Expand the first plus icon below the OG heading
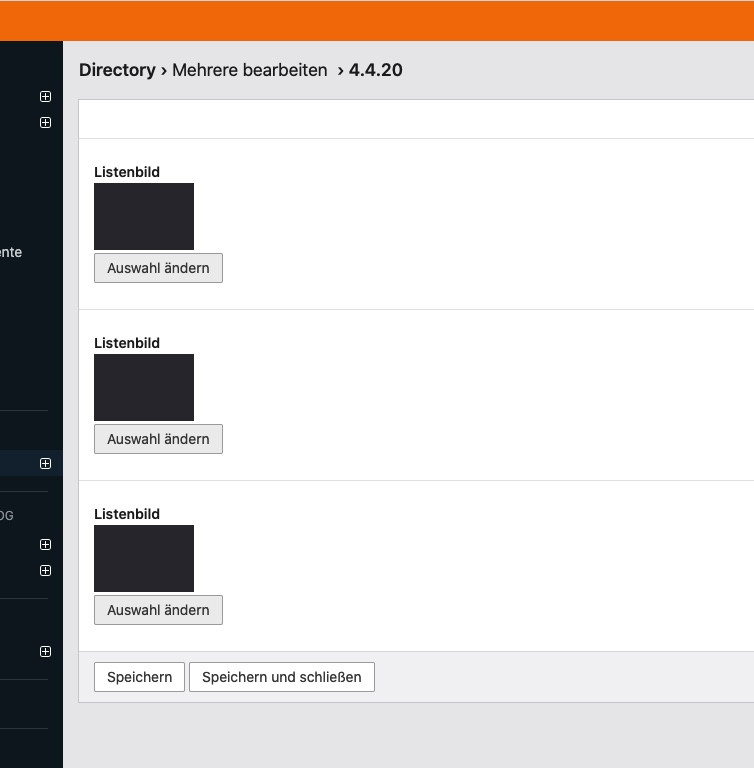754x768 pixels. (45, 545)
